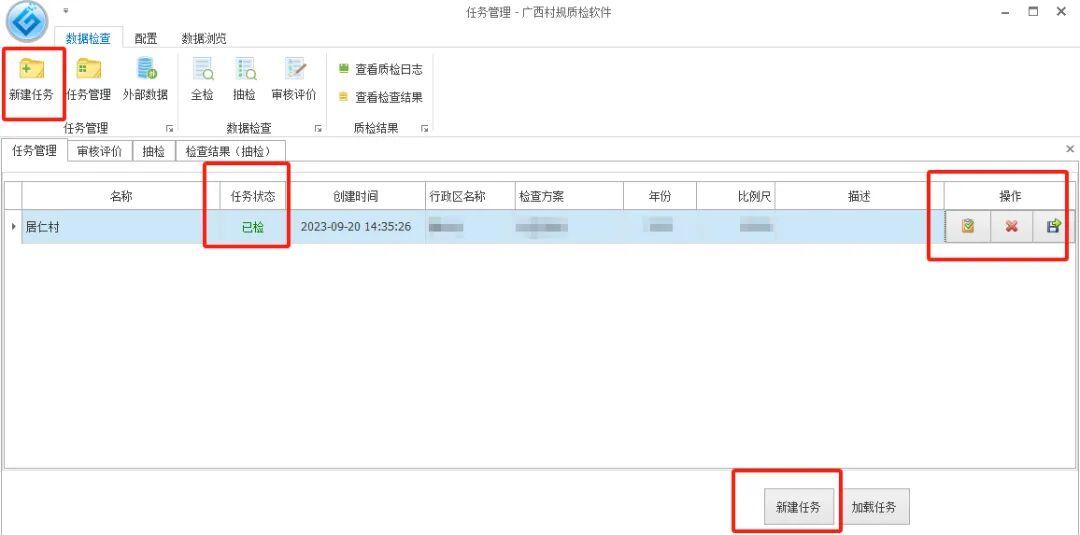The image size is (1080, 535).
Task: Click 行政区名称 column header
Action: tap(470, 196)
